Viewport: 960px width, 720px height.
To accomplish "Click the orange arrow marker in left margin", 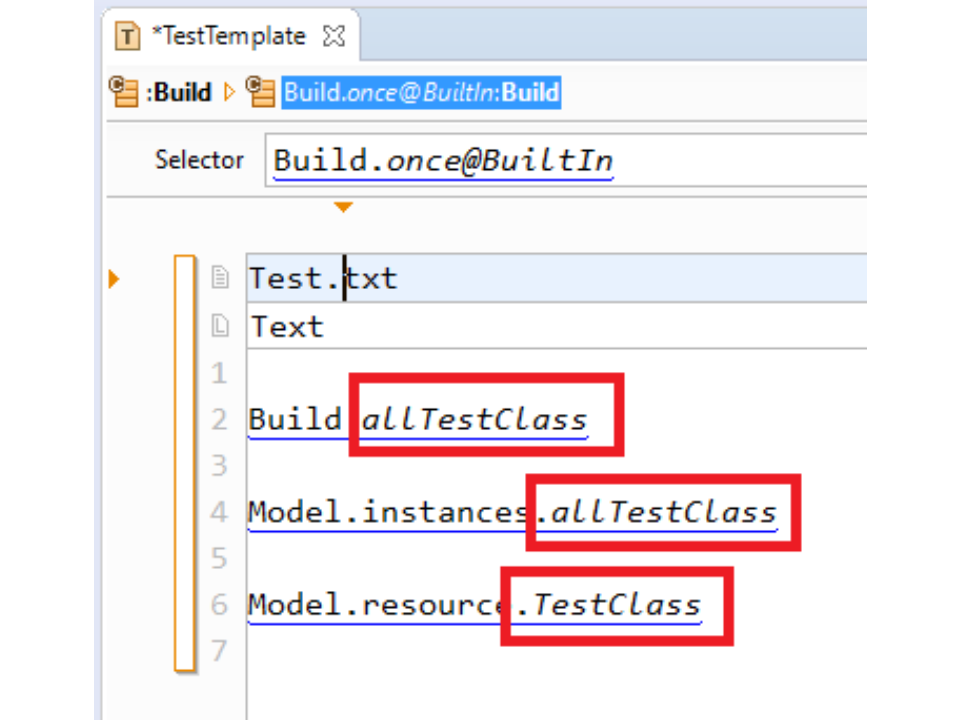I will [x=114, y=279].
